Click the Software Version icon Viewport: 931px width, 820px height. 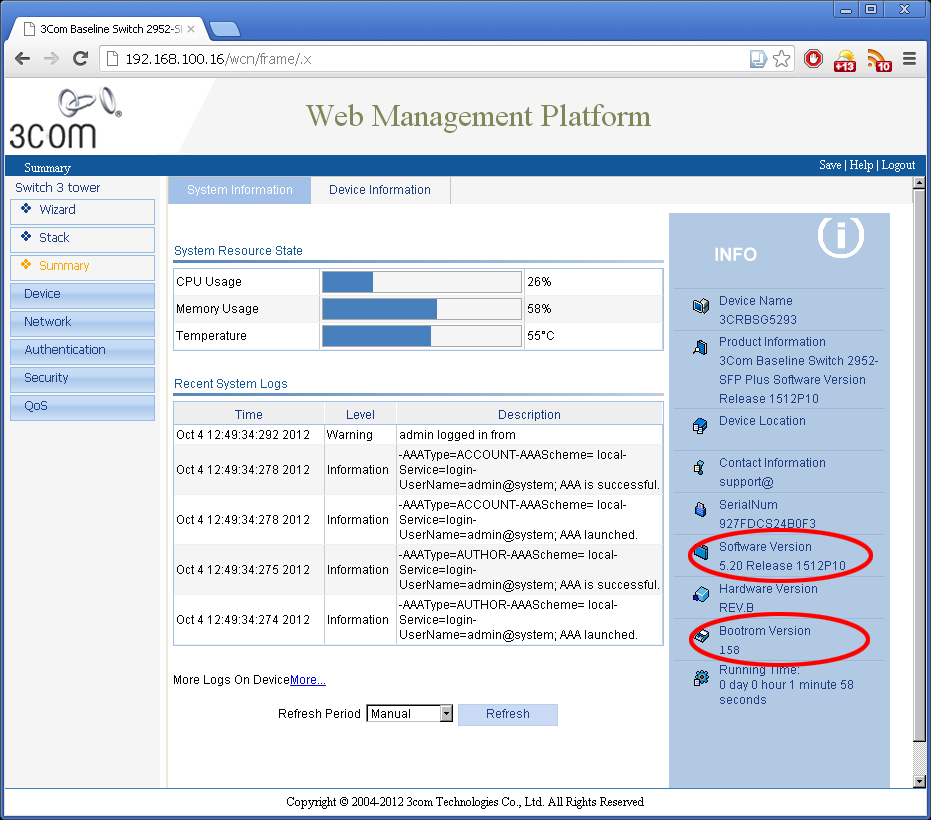coord(701,552)
